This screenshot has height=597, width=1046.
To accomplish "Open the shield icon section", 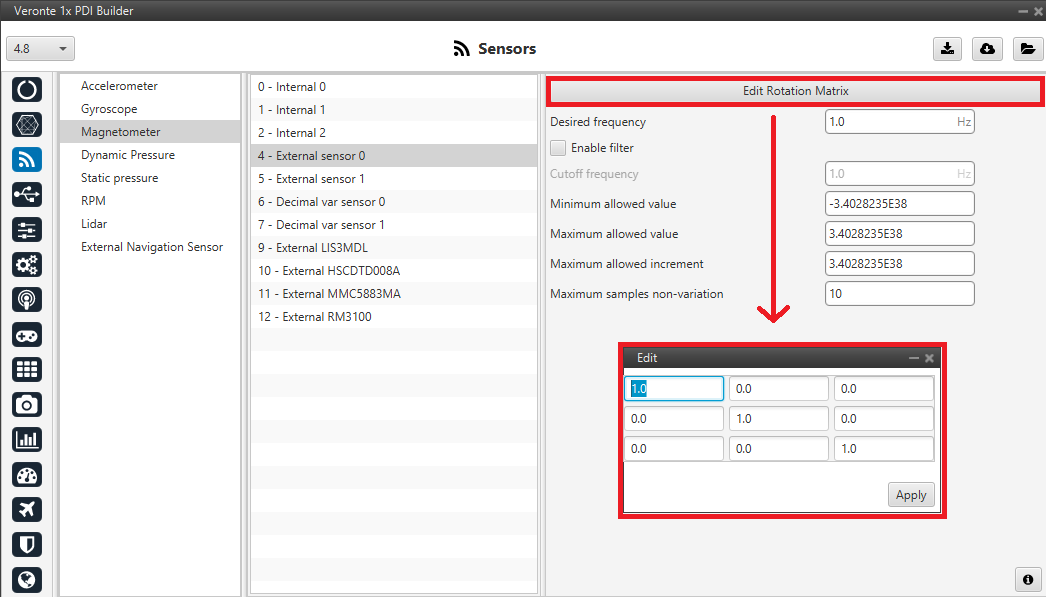I will [27, 545].
